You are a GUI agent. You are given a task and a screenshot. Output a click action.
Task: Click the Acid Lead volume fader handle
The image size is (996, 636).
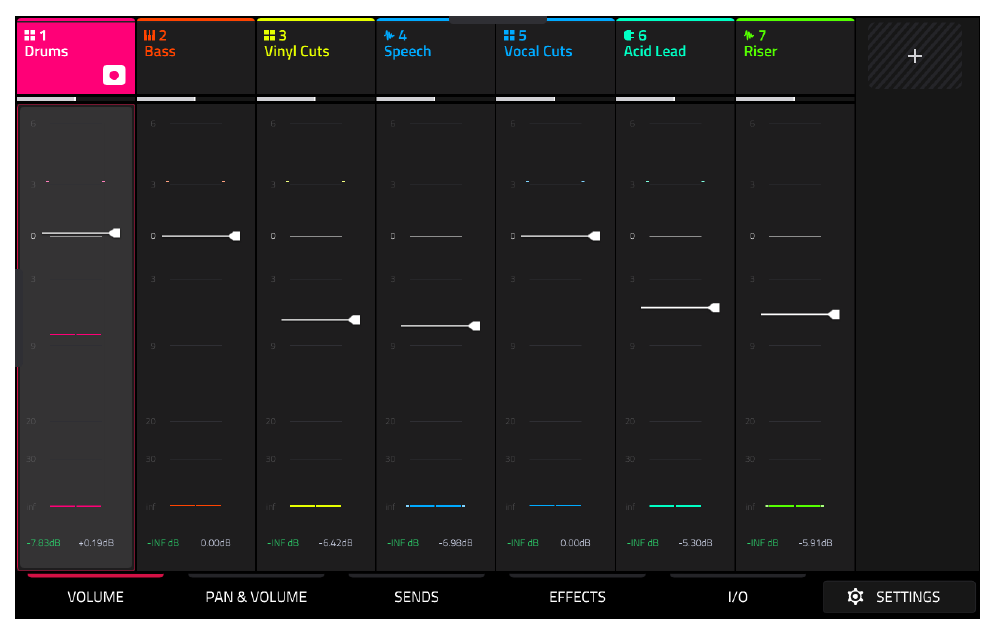pos(714,308)
